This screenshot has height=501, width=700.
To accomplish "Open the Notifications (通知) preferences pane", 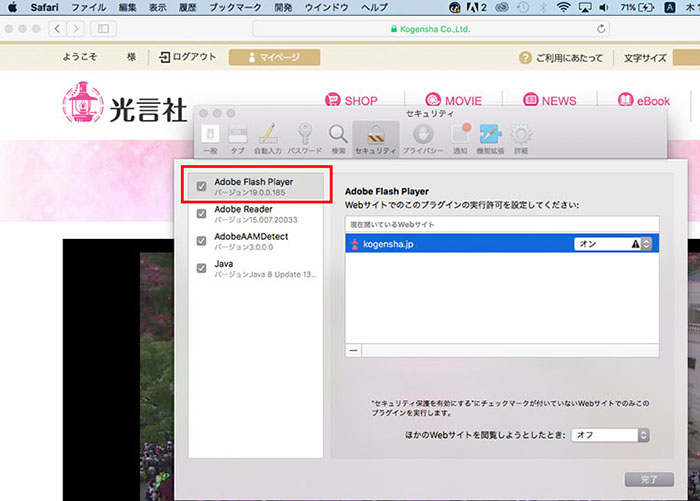I will [460, 139].
